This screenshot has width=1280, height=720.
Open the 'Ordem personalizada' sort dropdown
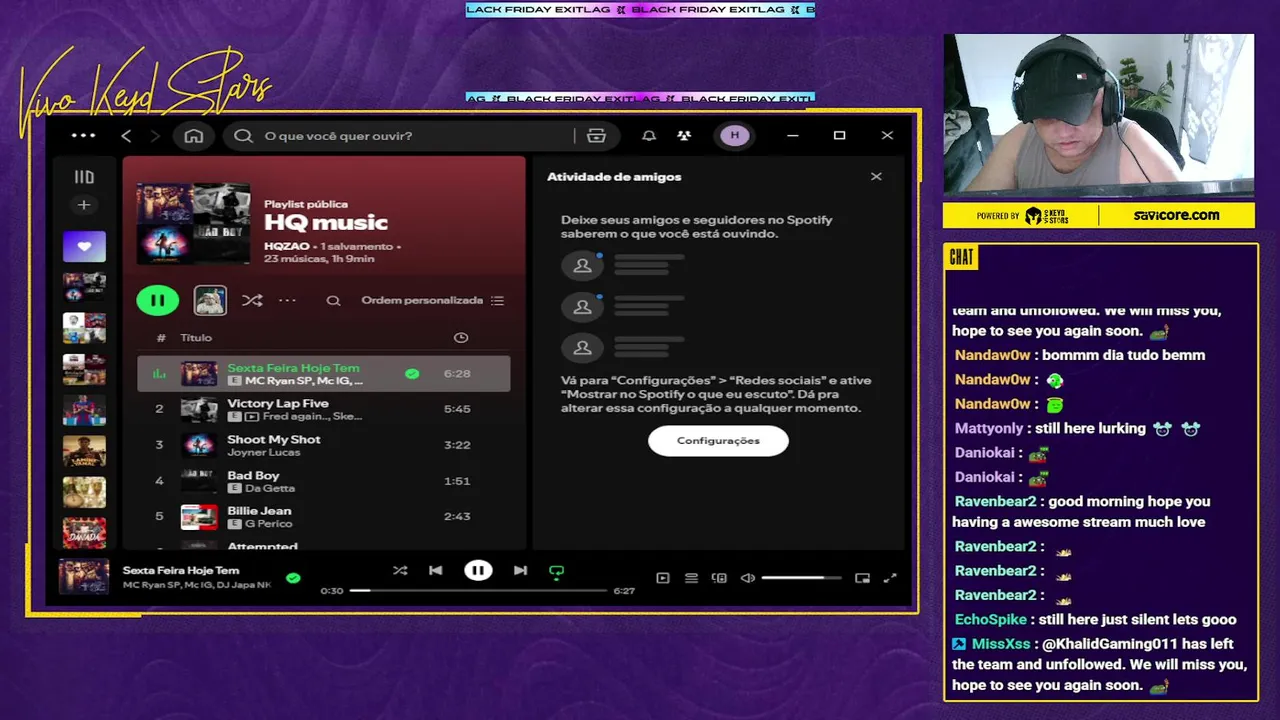point(432,300)
